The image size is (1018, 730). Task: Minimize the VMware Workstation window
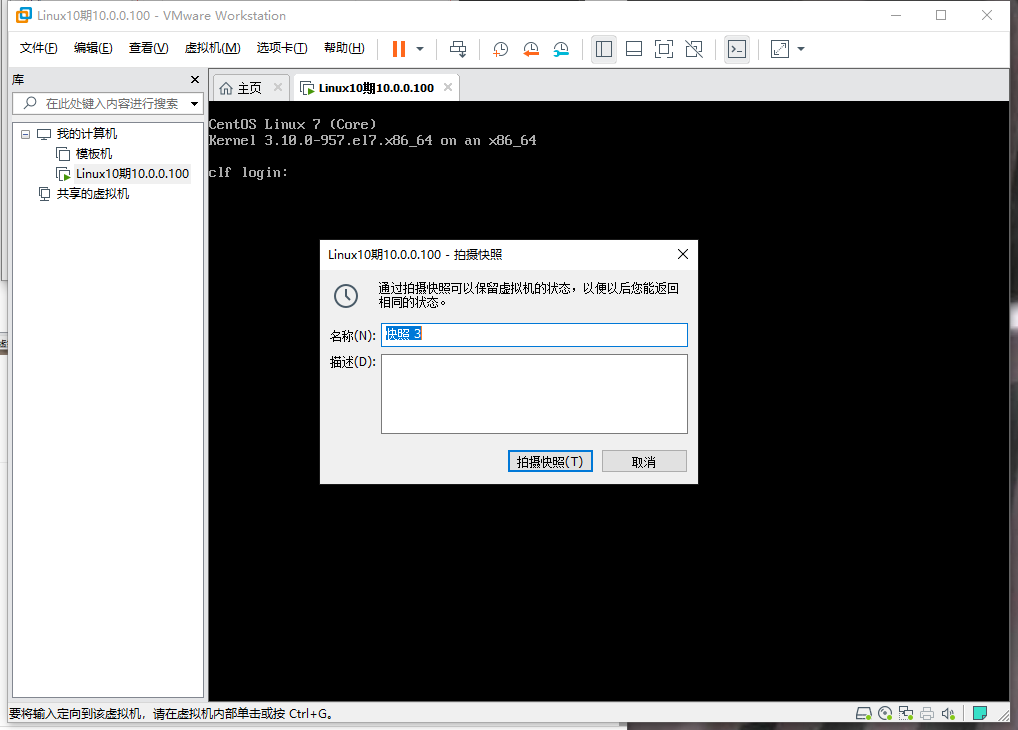[896, 15]
